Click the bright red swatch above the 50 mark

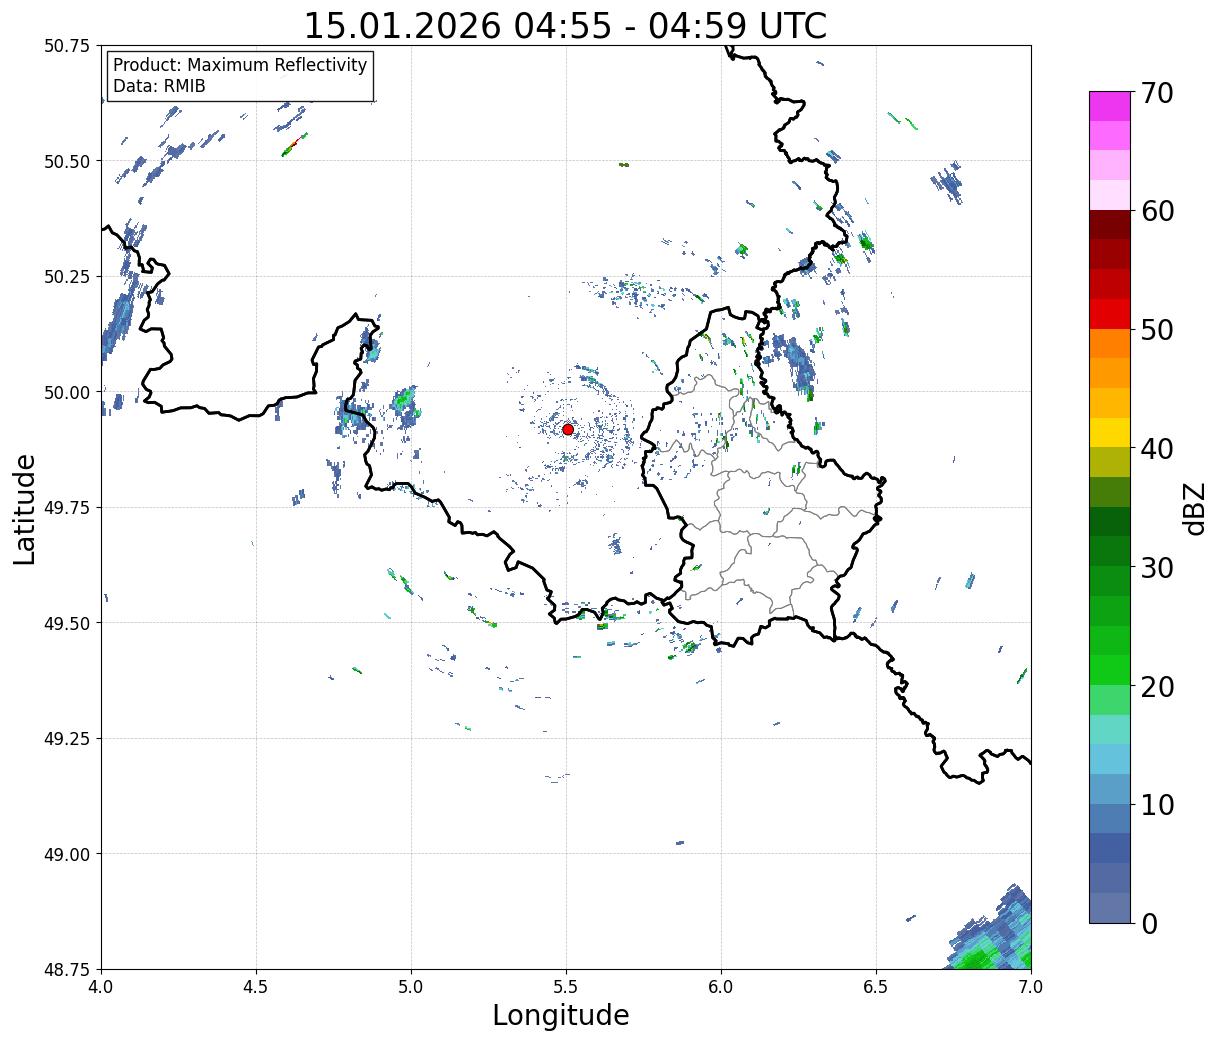pos(1110,314)
